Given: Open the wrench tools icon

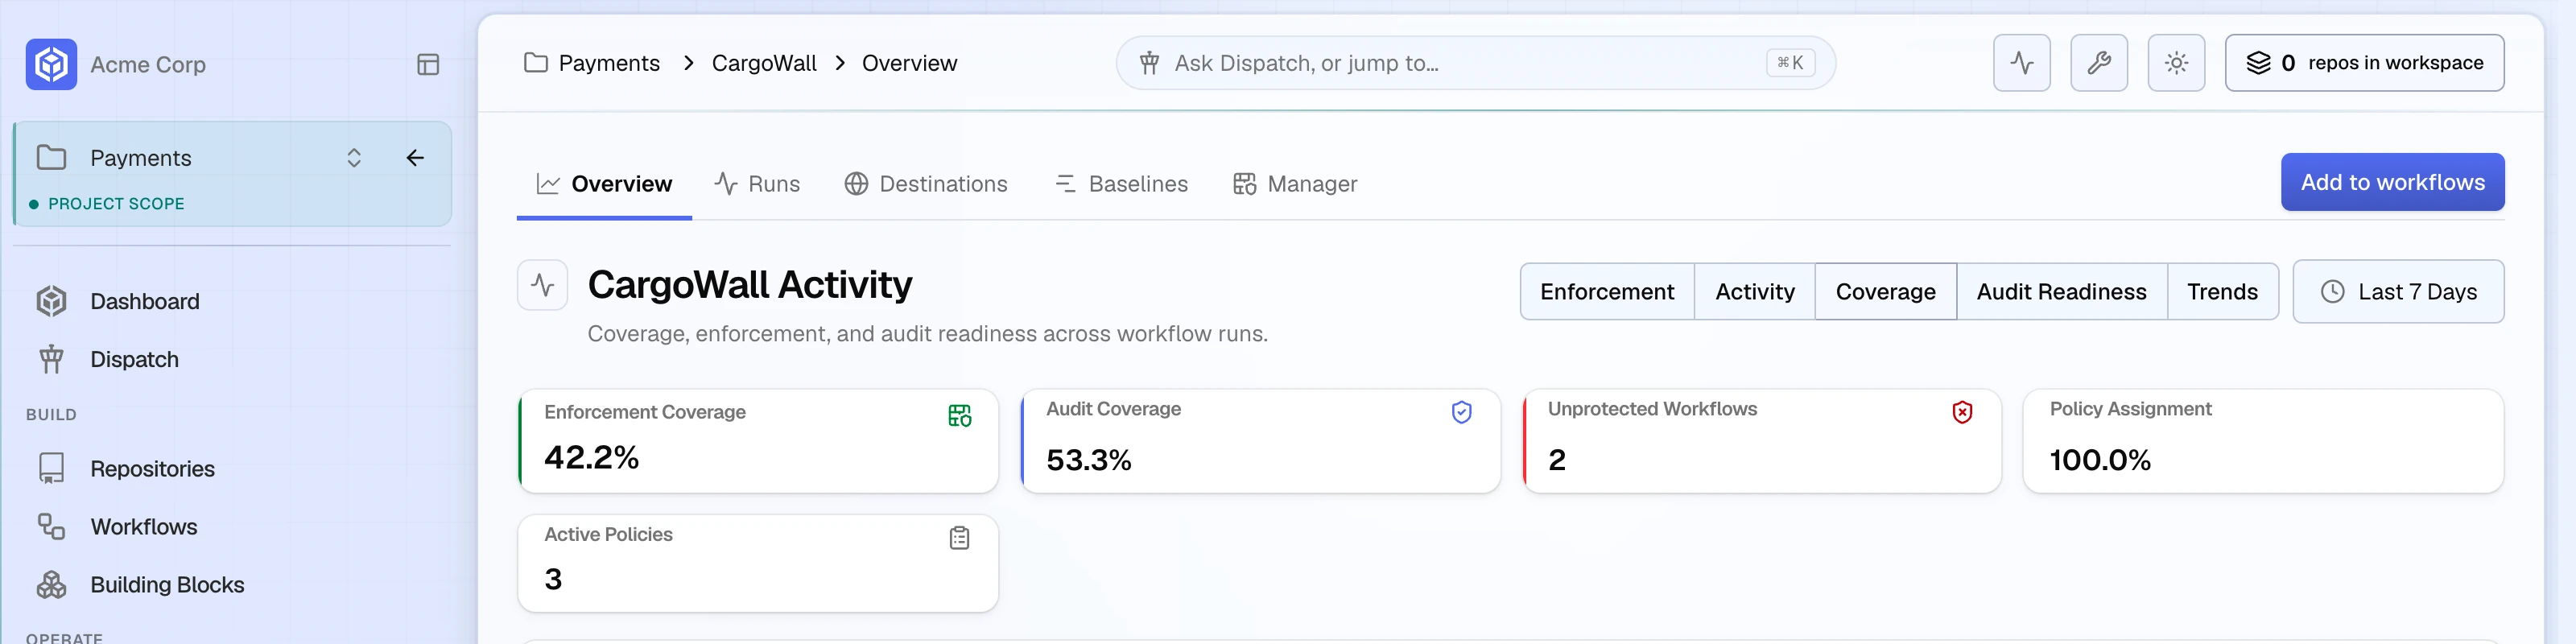Looking at the screenshot, I should coord(2098,63).
